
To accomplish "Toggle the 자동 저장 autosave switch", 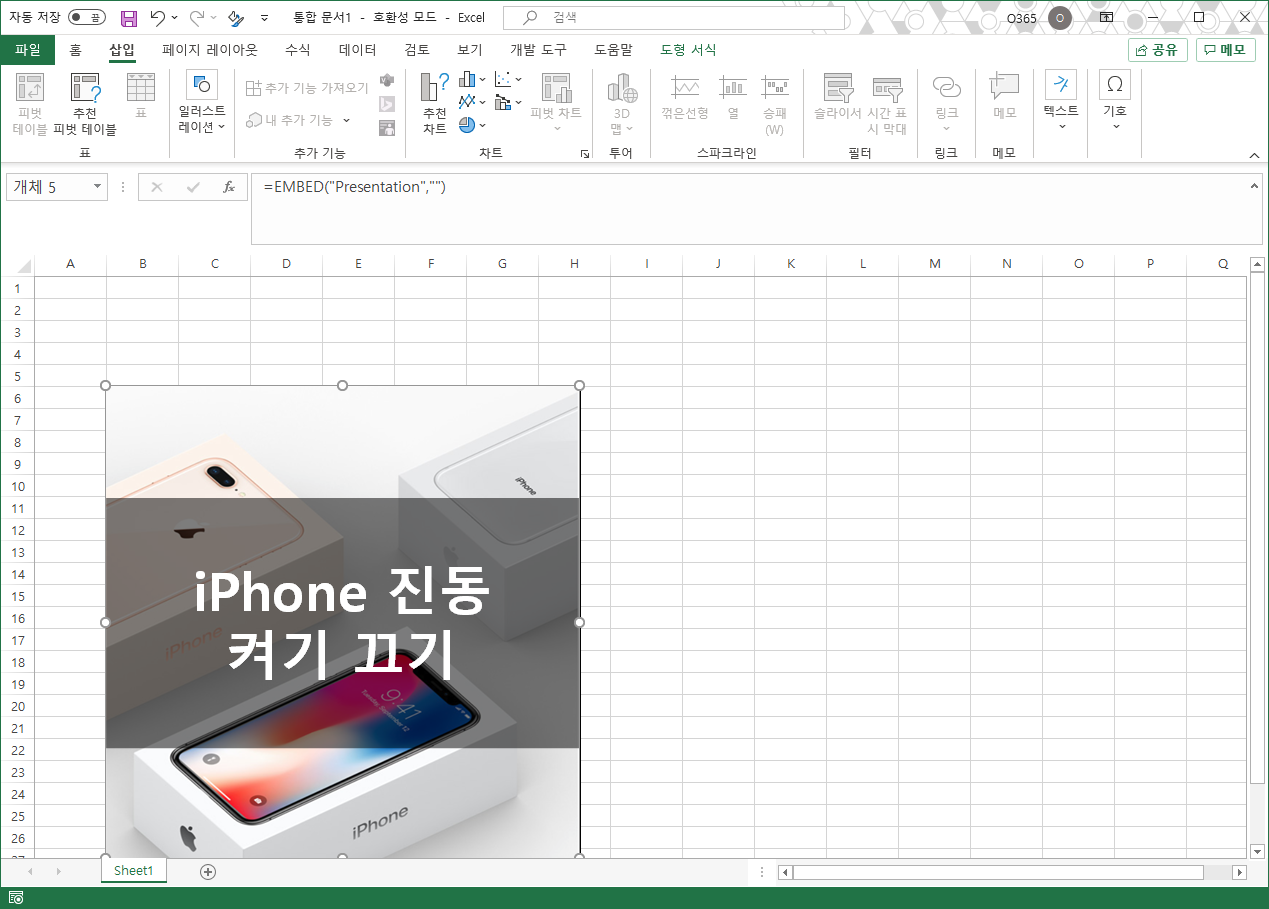I will coord(86,18).
